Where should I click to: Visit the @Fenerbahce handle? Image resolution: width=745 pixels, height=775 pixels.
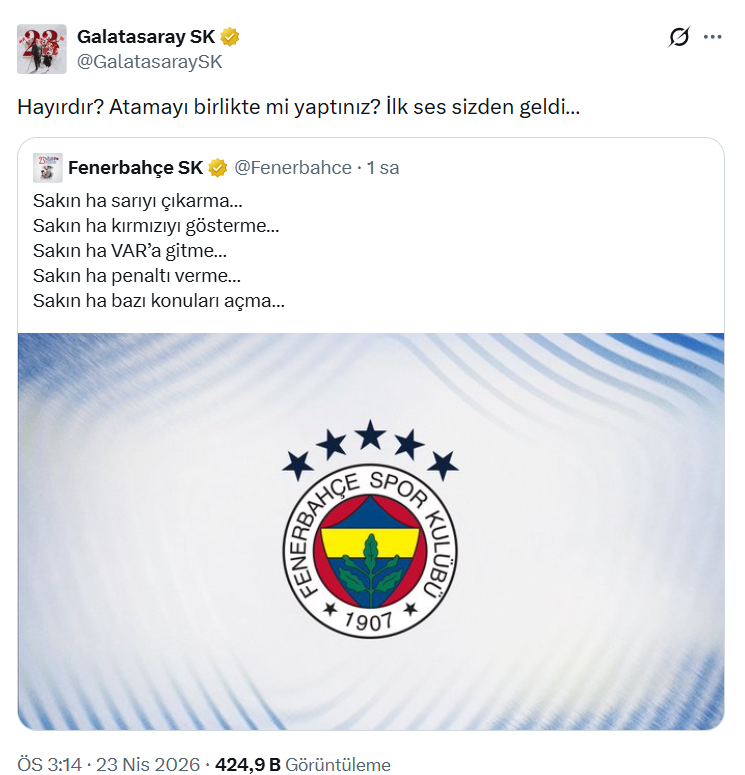pyautogui.click(x=293, y=168)
